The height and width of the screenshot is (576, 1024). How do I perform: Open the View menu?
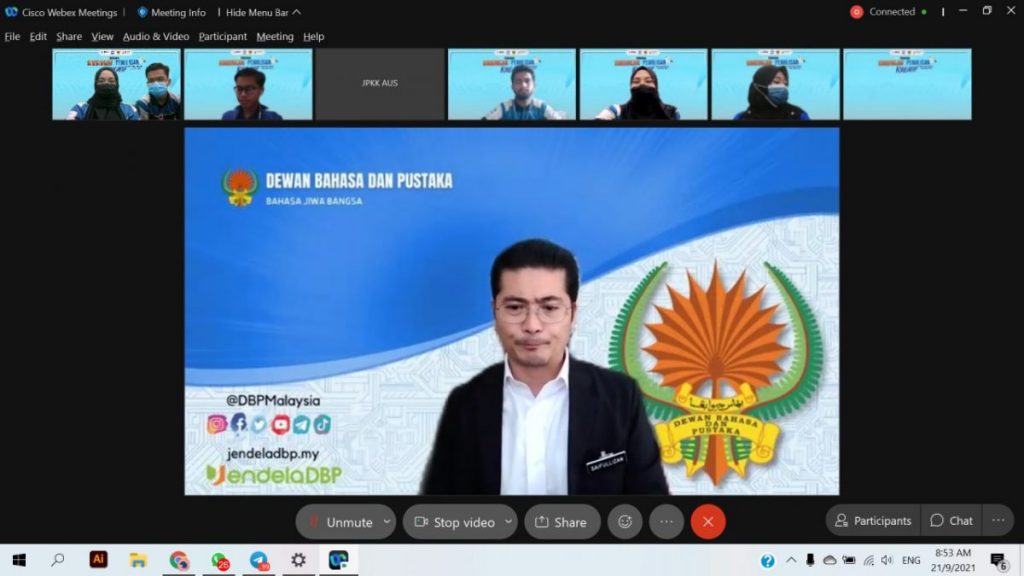point(102,37)
